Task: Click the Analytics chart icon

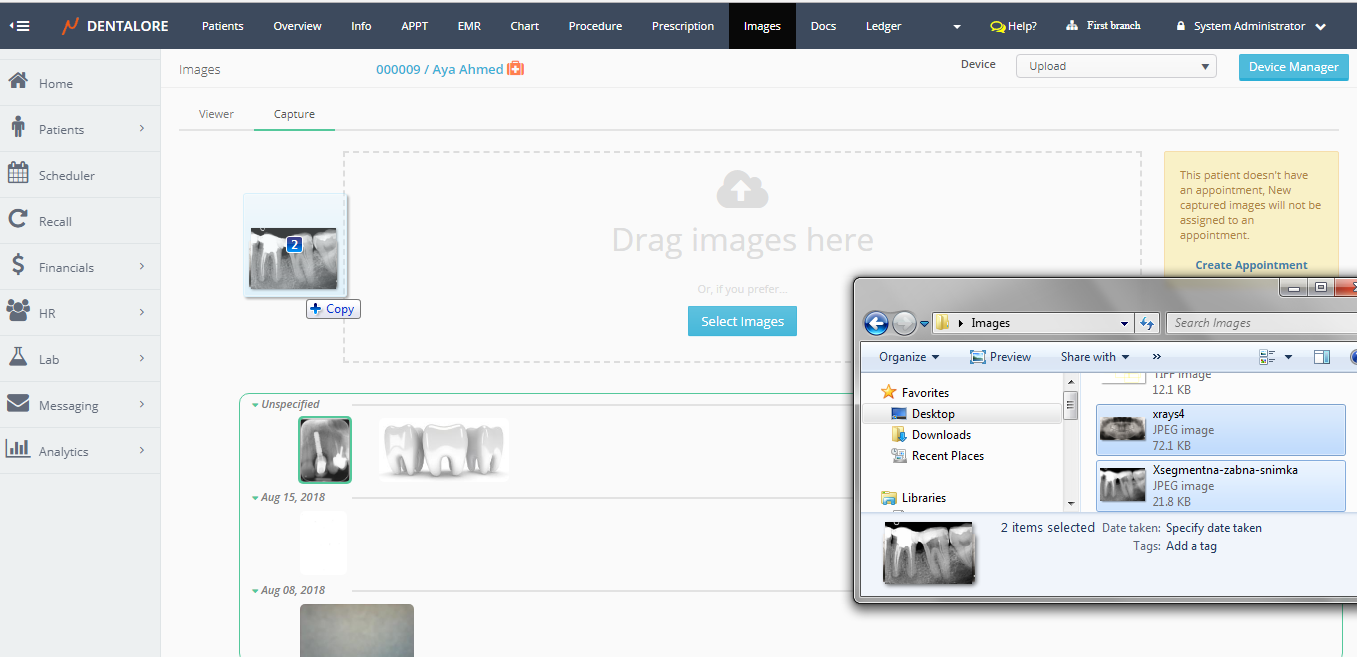Action: coord(18,449)
